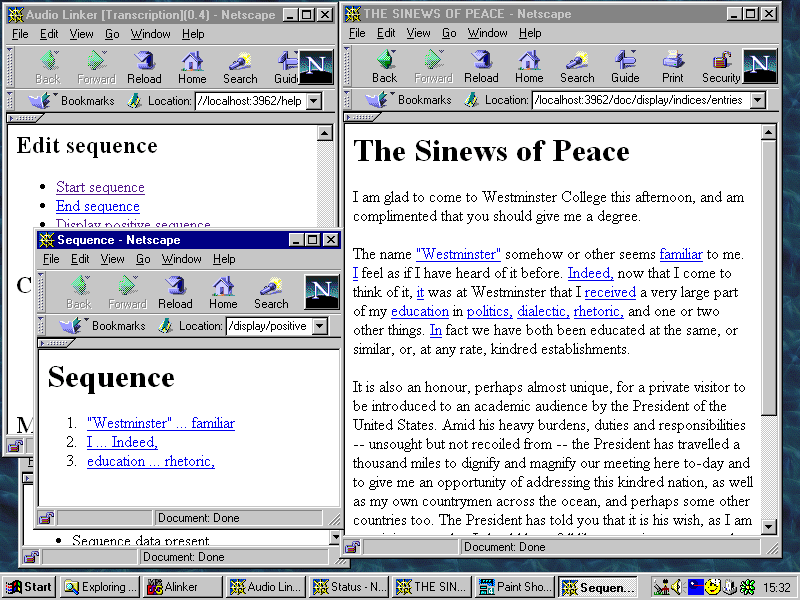
Task: Click the Netscape N logo in Sequence window
Action: tap(321, 292)
